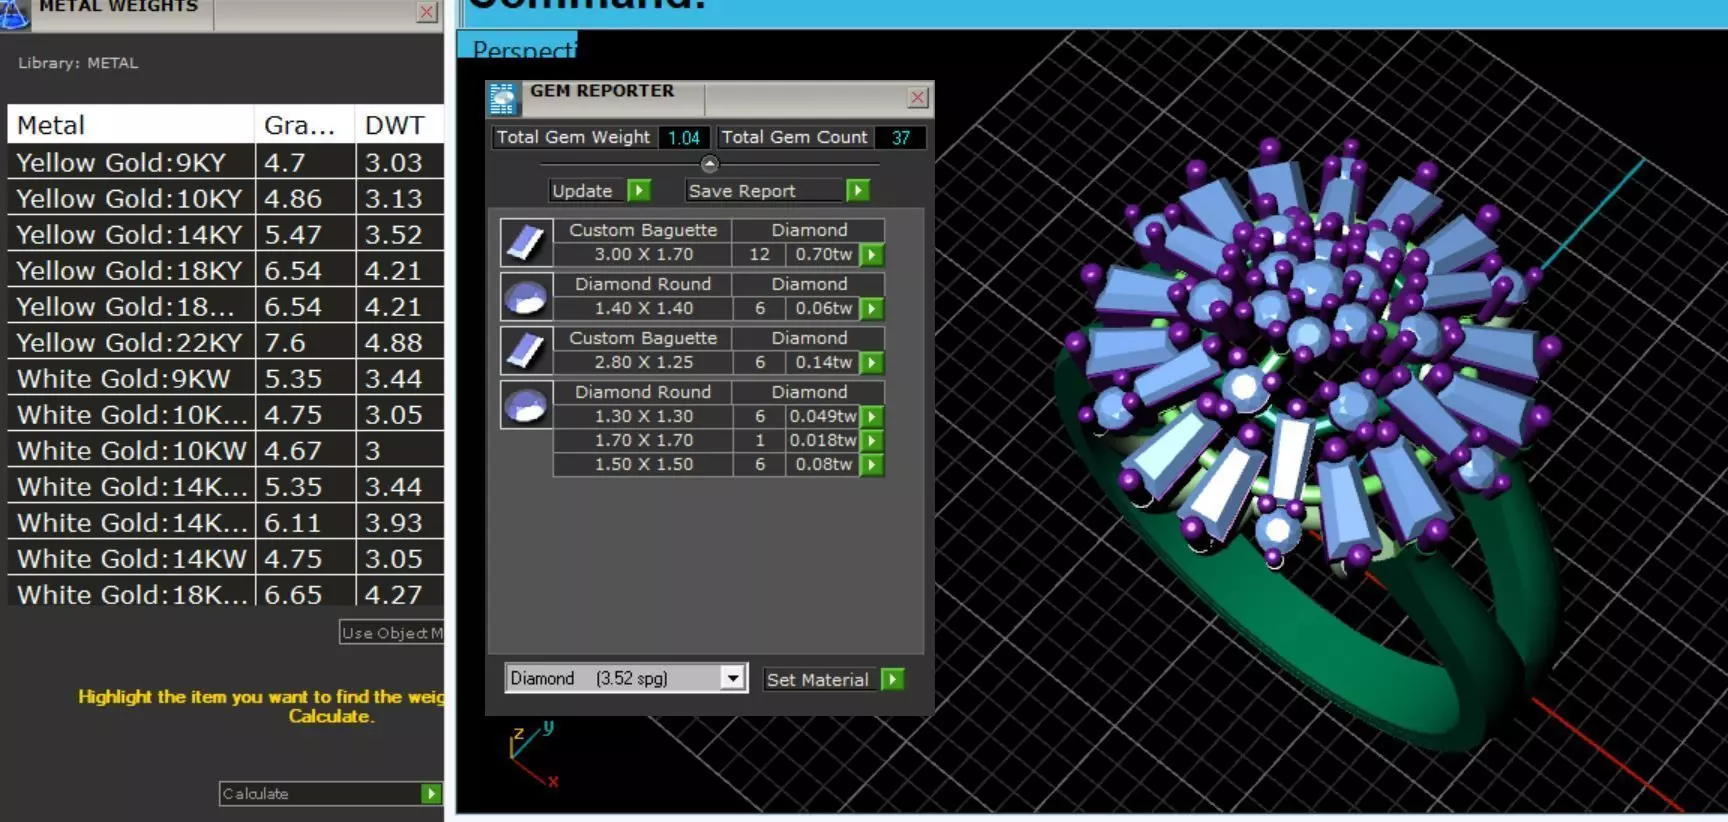Select the Diamond Round 1.40 X 1.40 gem icon
Image resolution: width=1728 pixels, height=822 pixels.
click(x=526, y=296)
